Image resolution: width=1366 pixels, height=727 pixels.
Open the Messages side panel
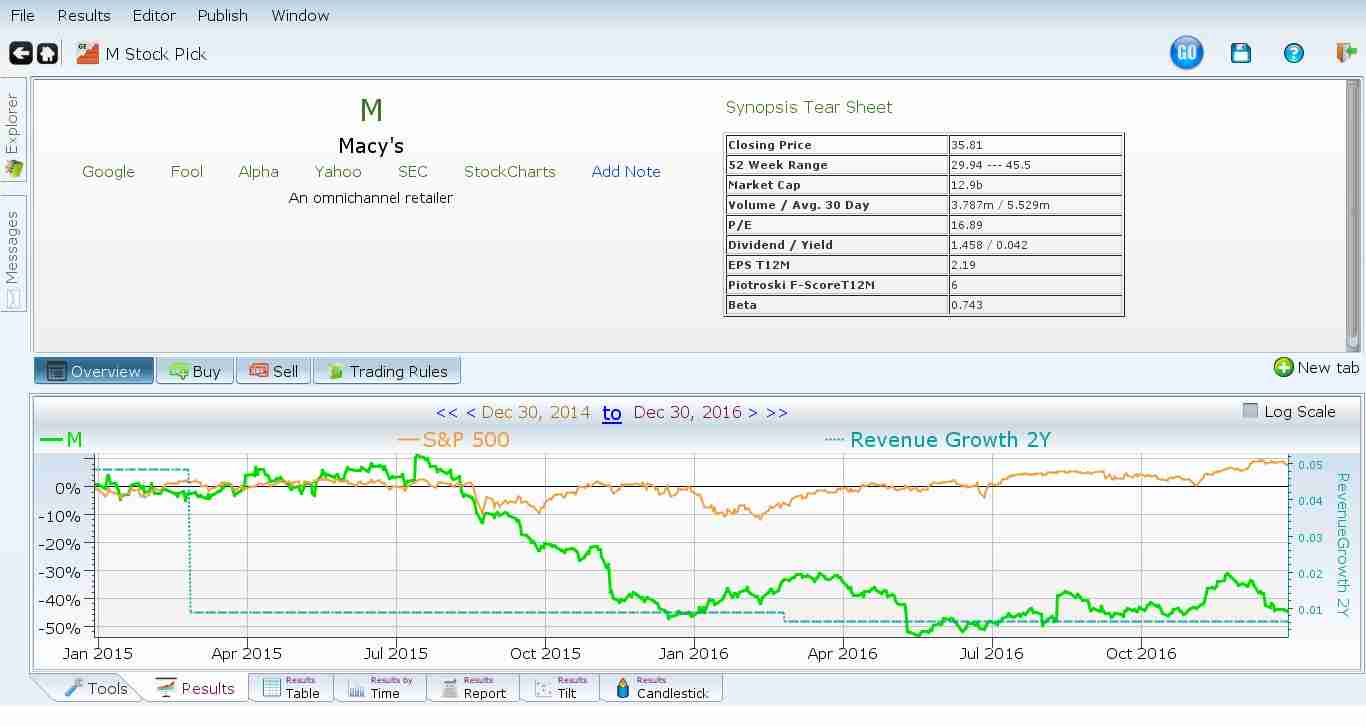coord(13,254)
